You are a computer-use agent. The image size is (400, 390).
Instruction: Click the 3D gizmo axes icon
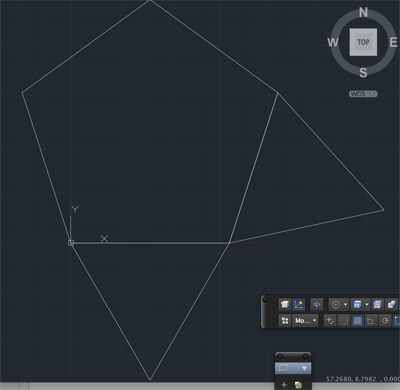click(336, 304)
